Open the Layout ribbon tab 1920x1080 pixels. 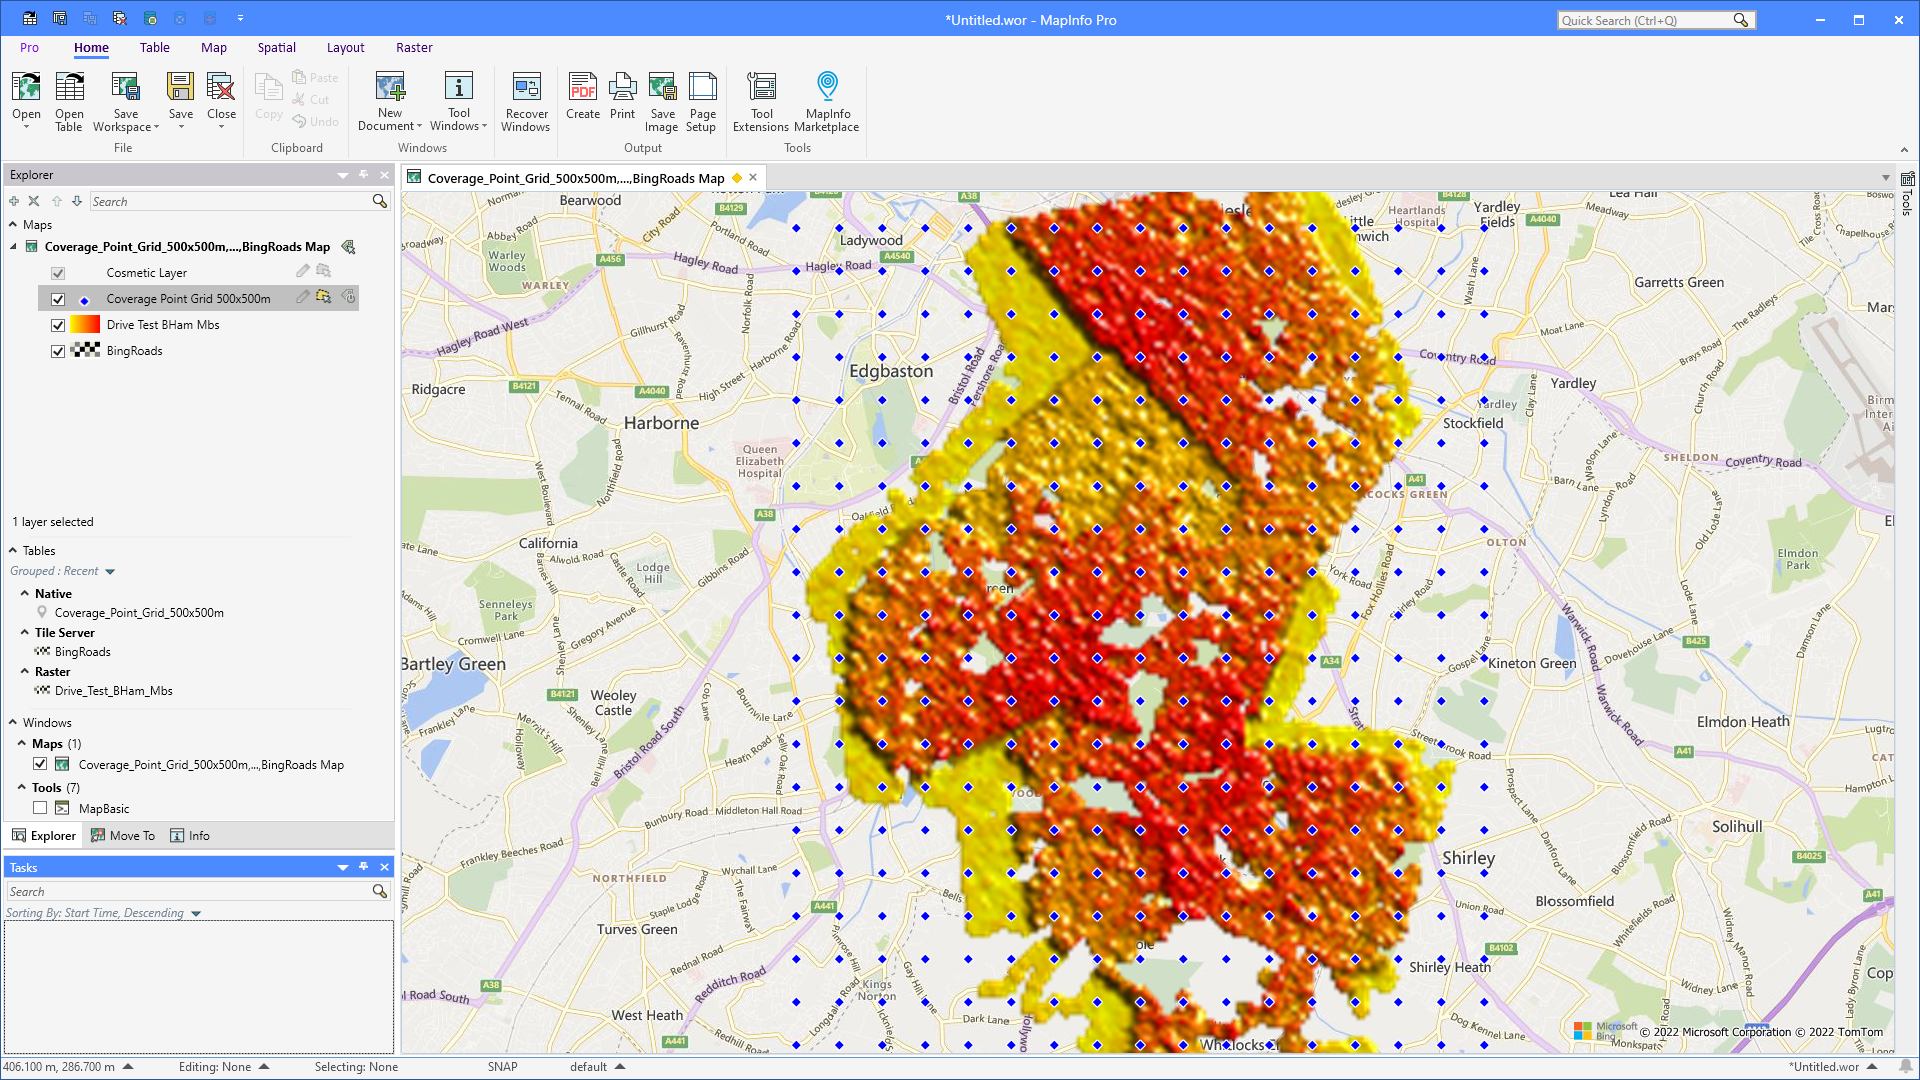pos(345,47)
